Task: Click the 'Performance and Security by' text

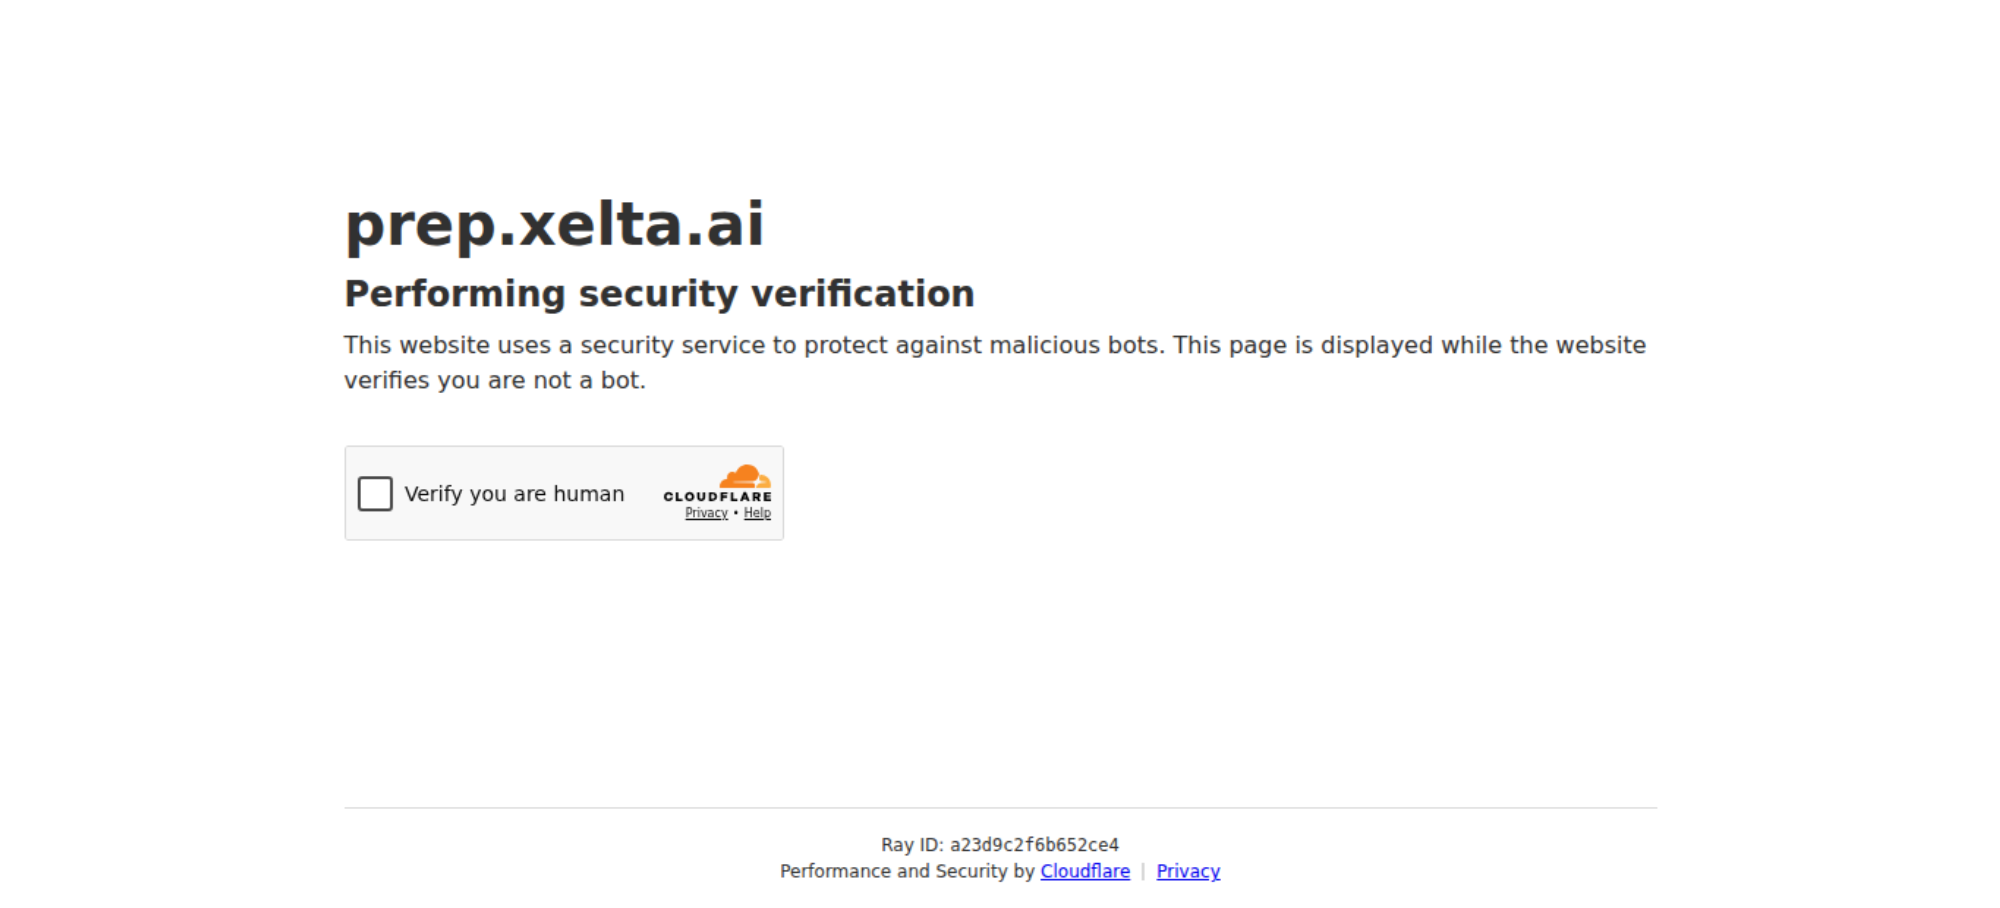Action: [x=907, y=871]
